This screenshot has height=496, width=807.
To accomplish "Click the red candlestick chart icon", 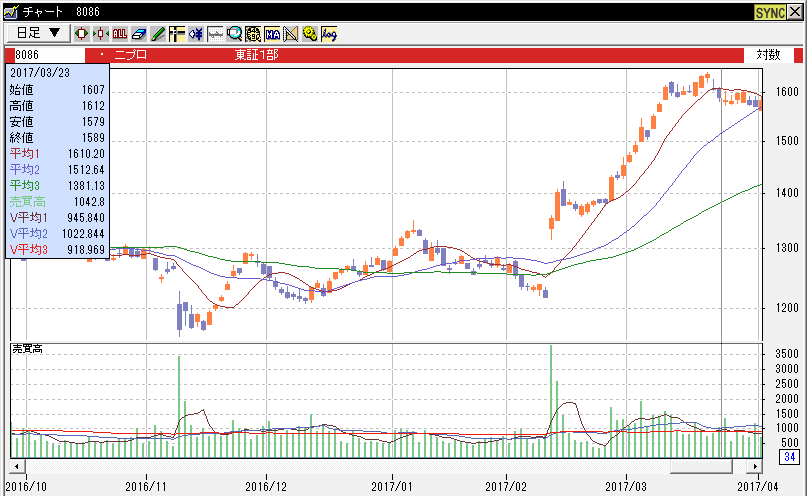I will (82, 33).
